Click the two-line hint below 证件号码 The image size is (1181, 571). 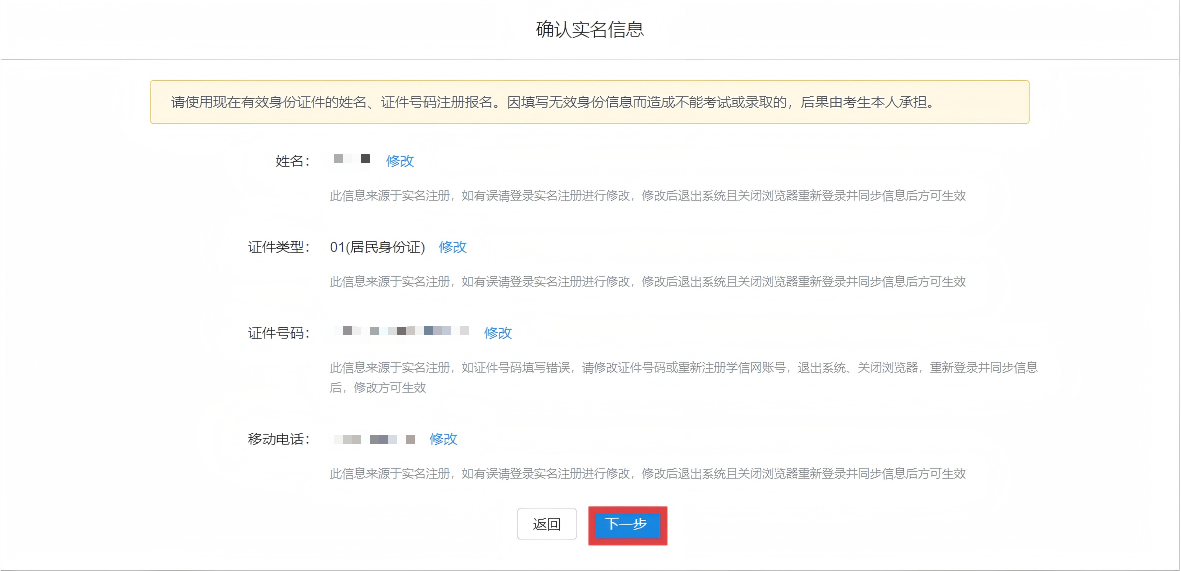(683, 377)
